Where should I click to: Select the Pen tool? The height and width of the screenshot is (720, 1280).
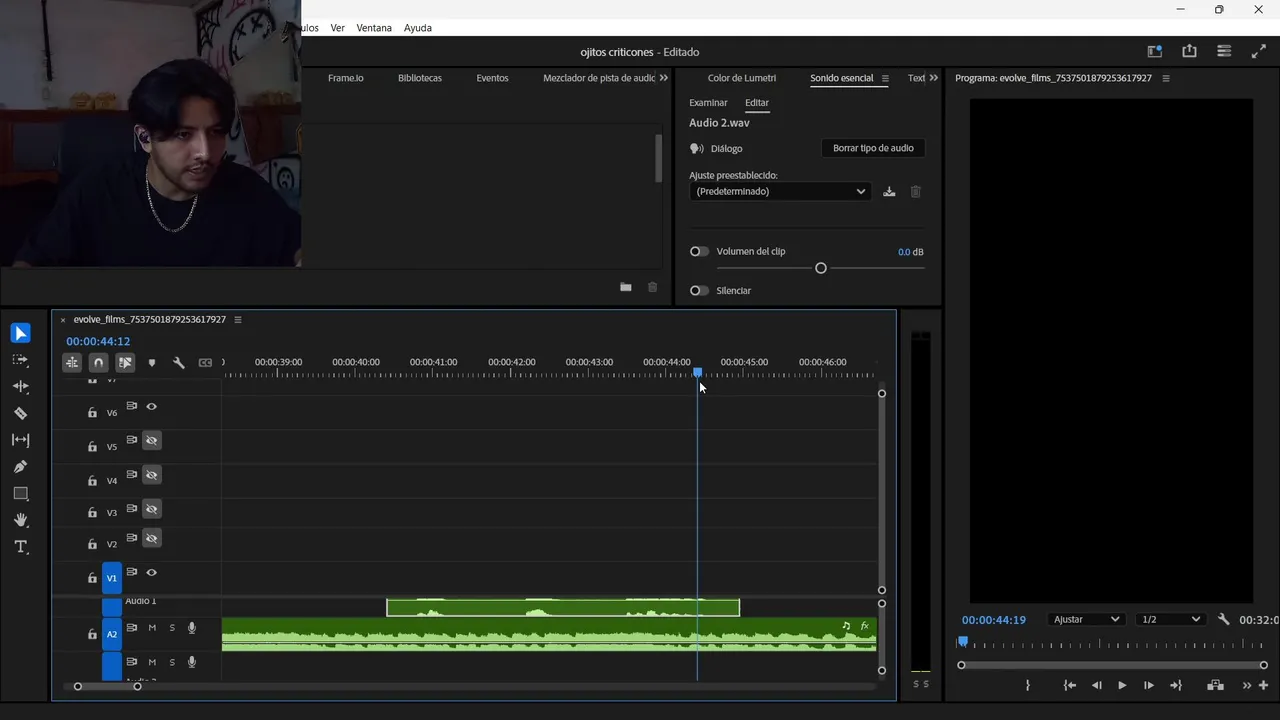click(x=20, y=467)
